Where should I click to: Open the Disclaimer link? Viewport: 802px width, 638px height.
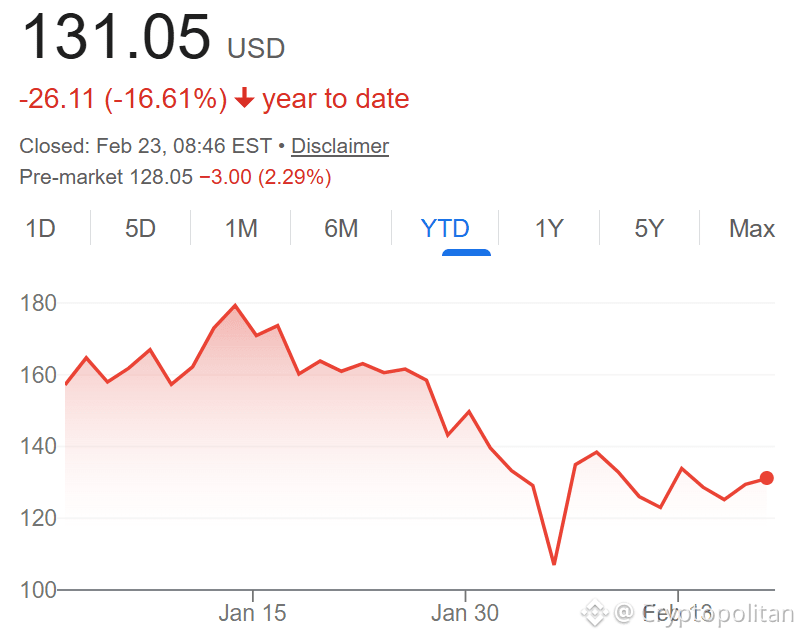(x=339, y=146)
